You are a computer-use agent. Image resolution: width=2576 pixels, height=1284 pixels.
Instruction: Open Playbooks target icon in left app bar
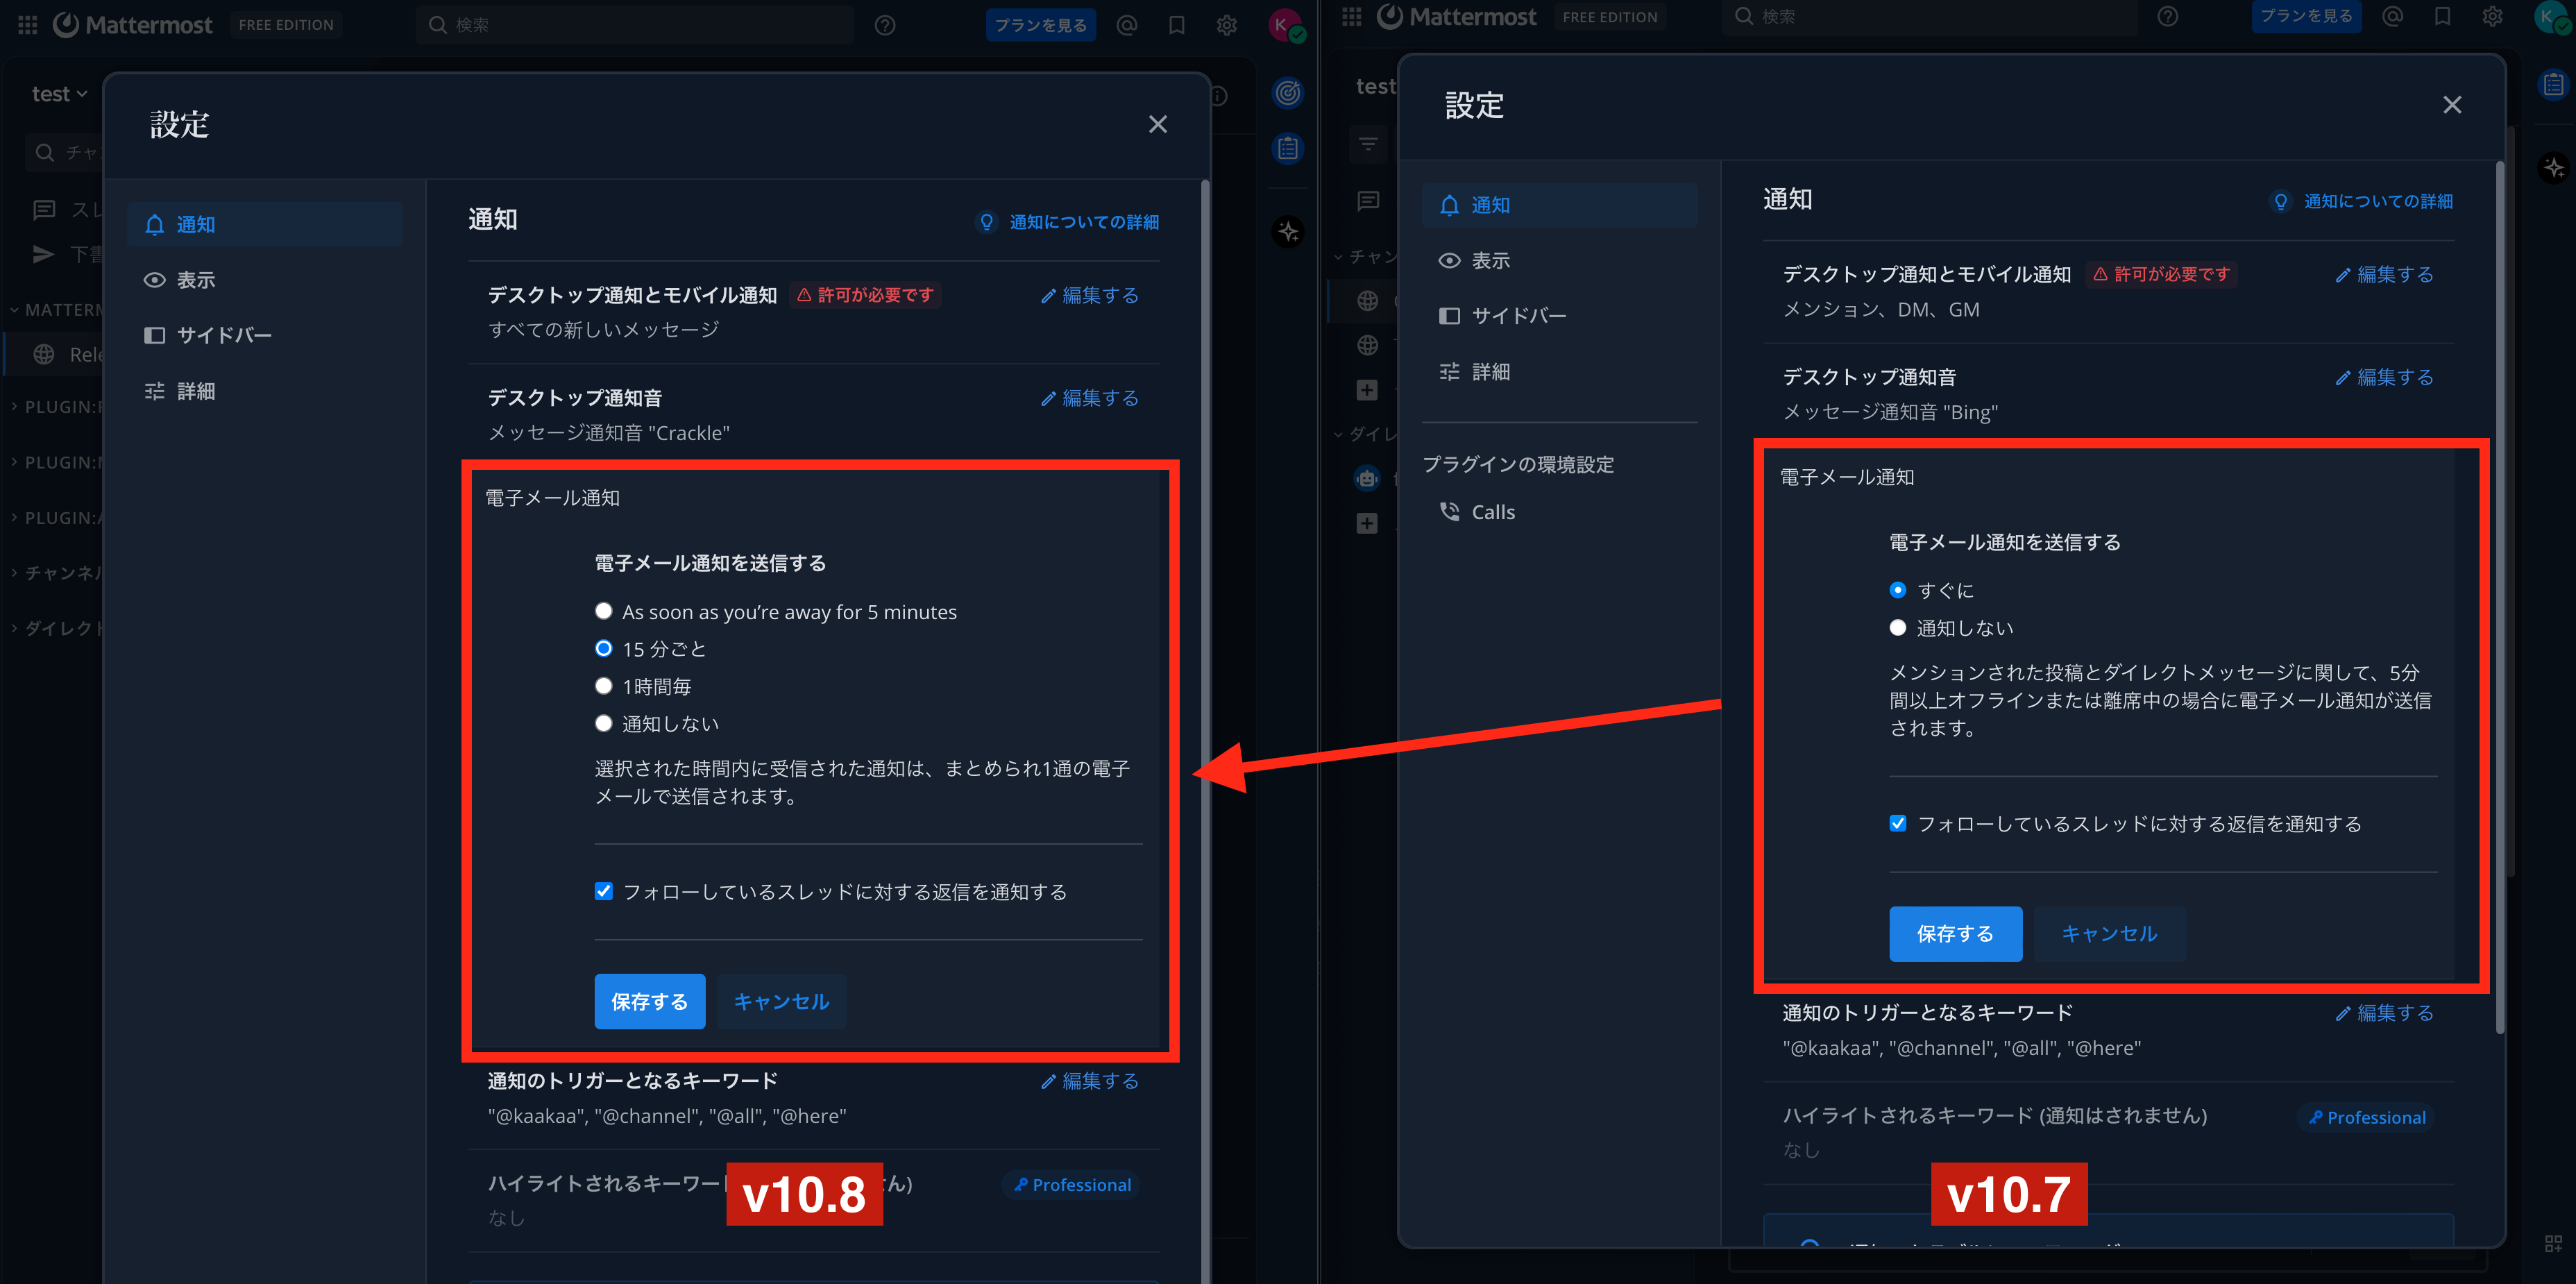(x=1288, y=93)
